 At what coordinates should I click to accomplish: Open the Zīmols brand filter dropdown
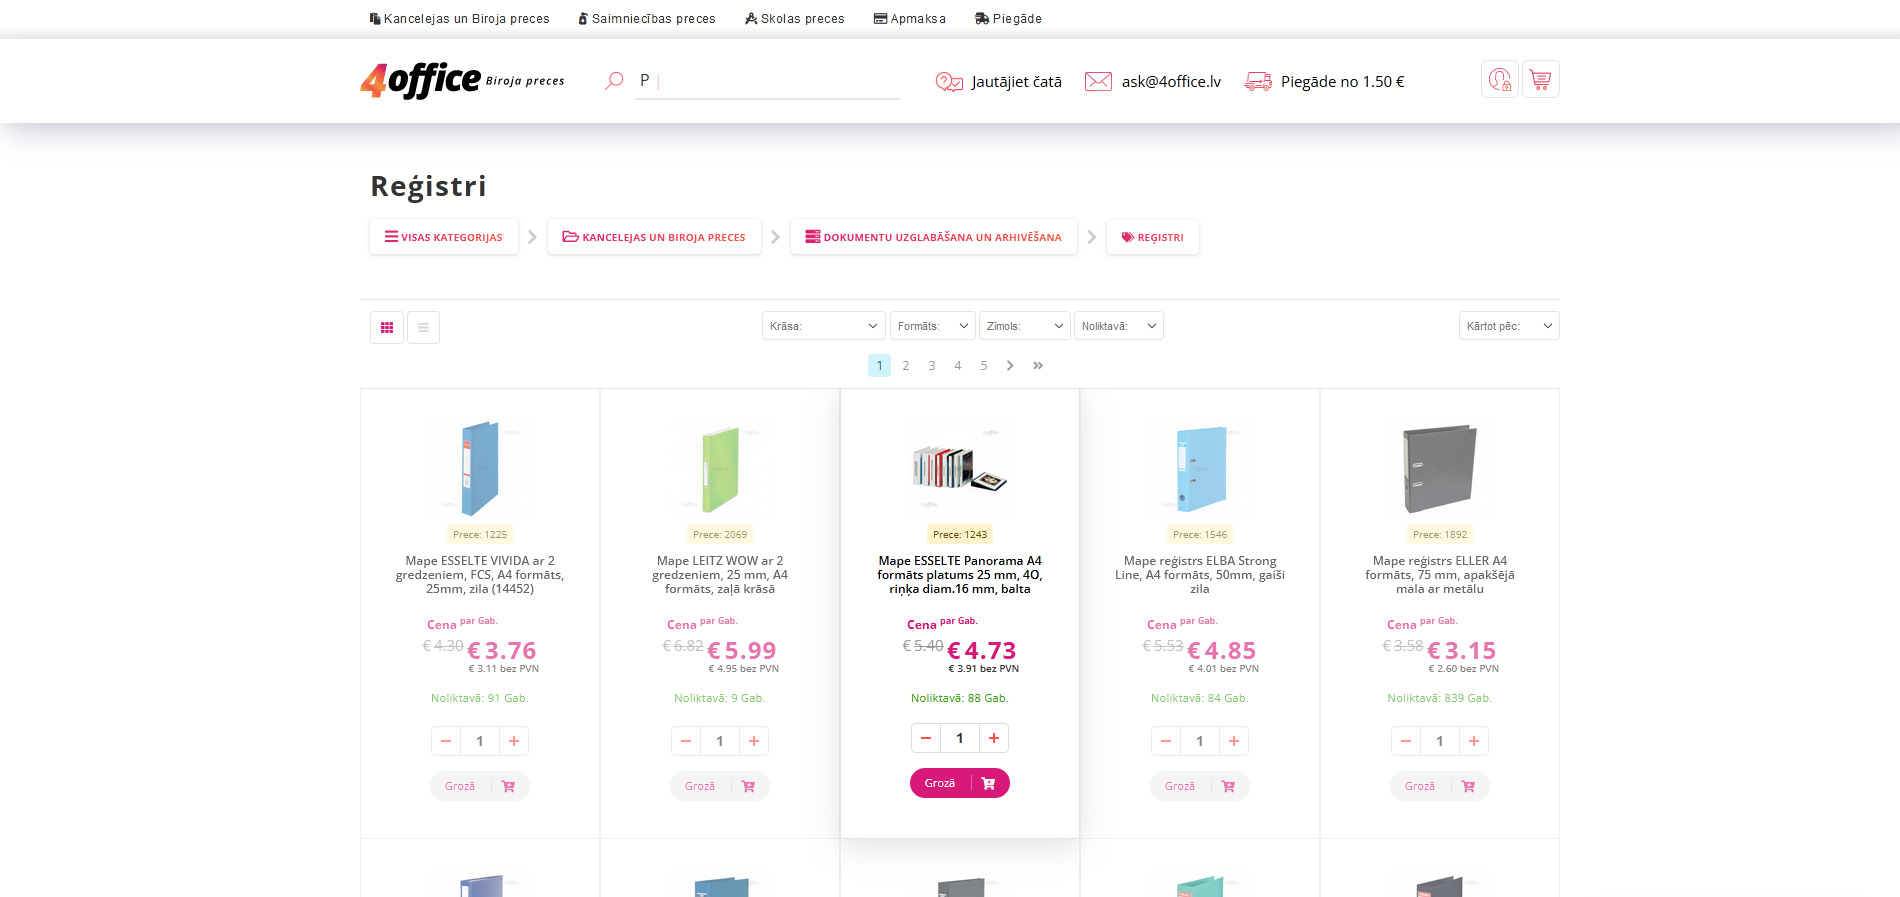pos(1025,326)
